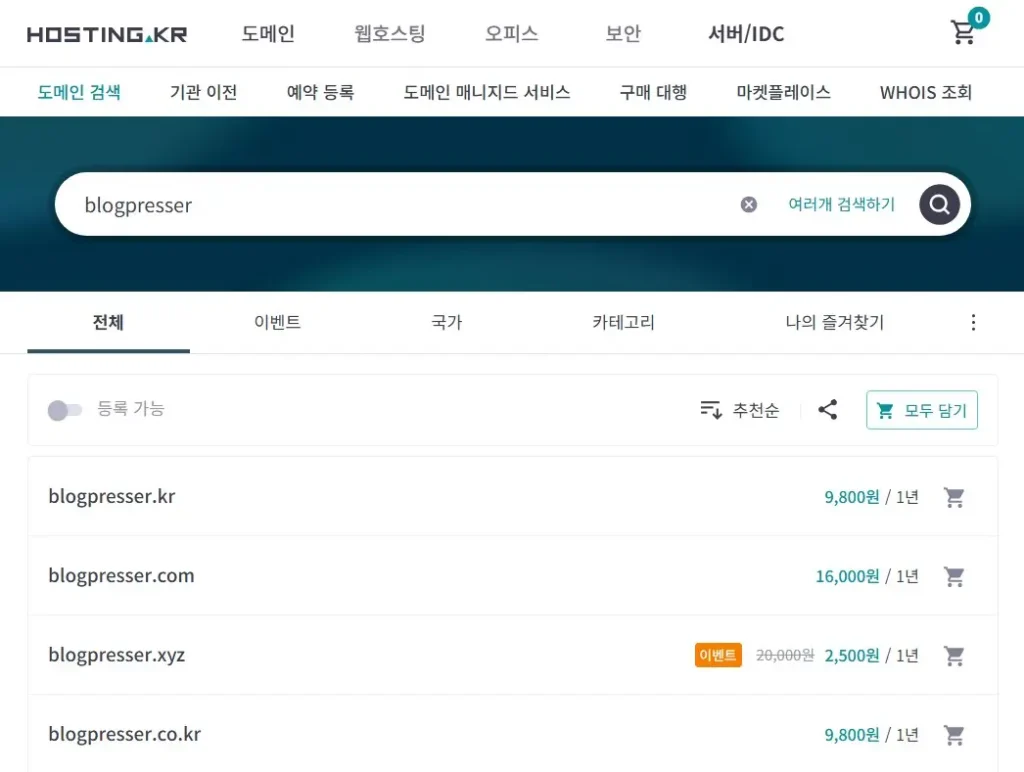Click the magnifier search button
The image size is (1024, 772).
click(939, 205)
